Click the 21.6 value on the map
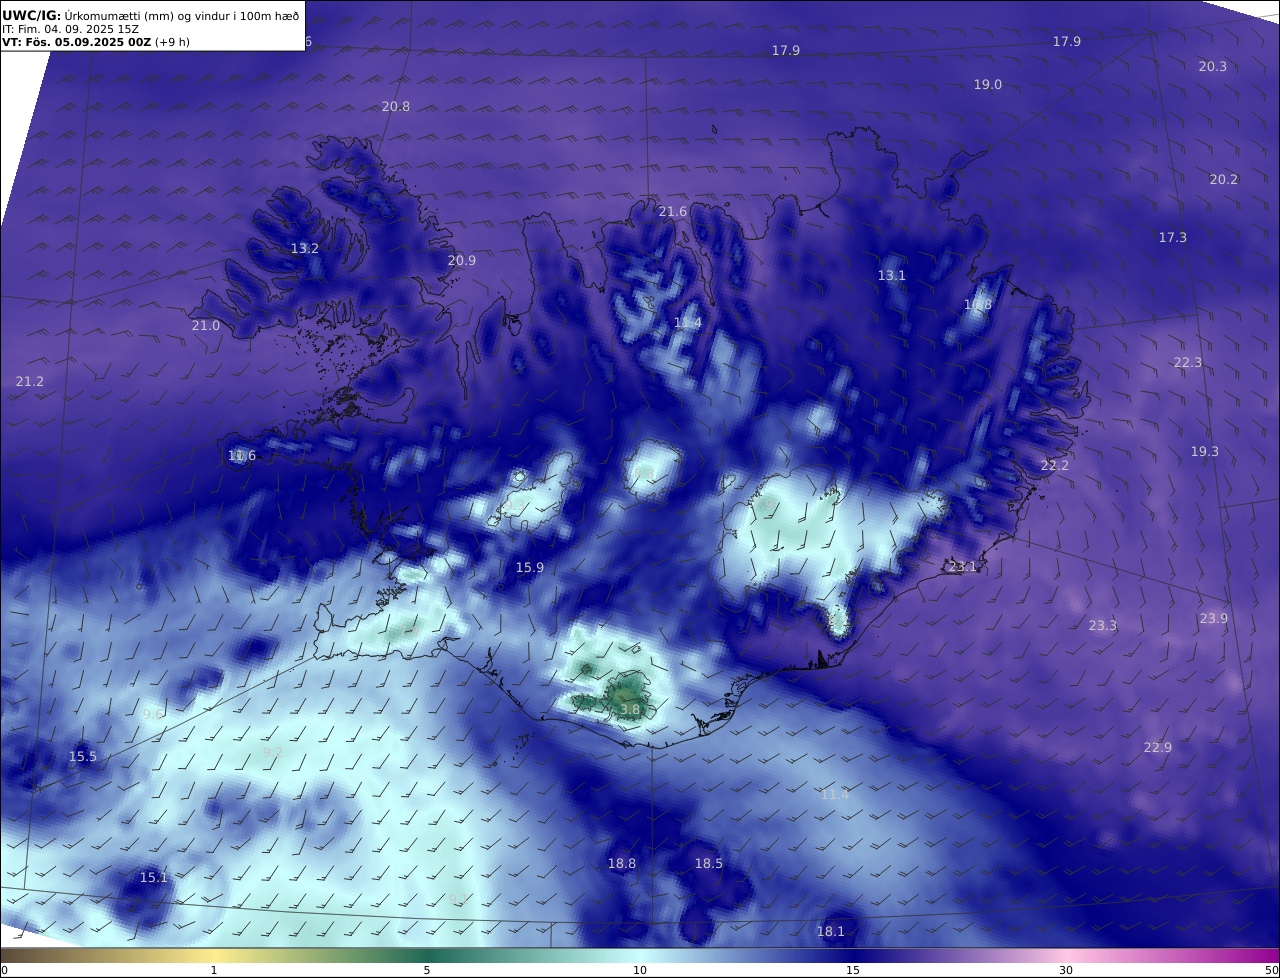The height and width of the screenshot is (978, 1280). click(673, 211)
